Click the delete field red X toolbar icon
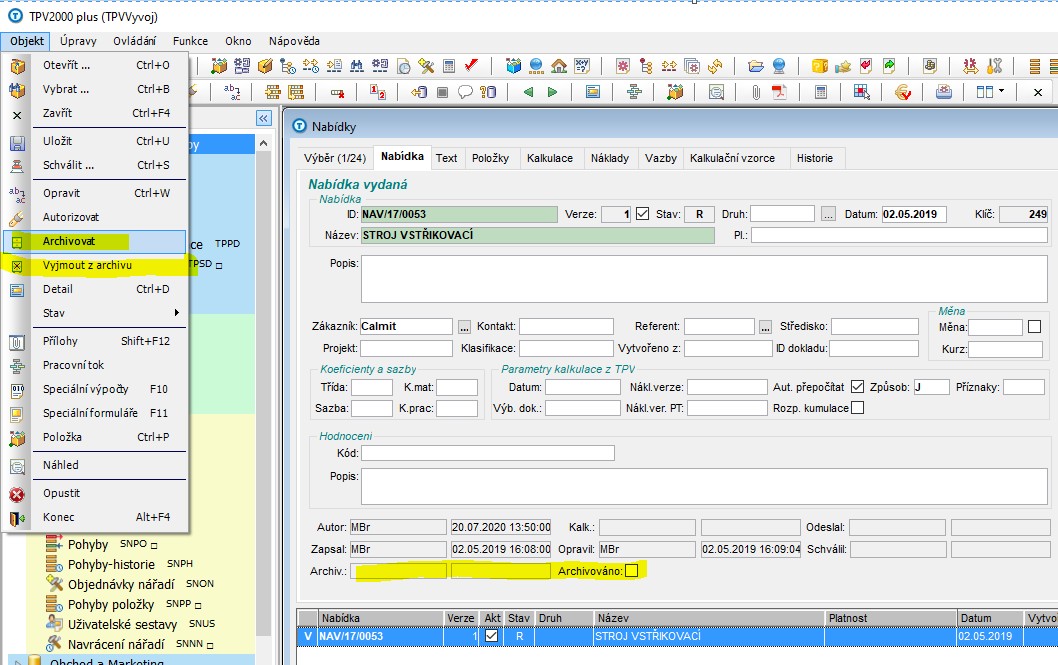The height and width of the screenshot is (665, 1058). (x=337, y=92)
